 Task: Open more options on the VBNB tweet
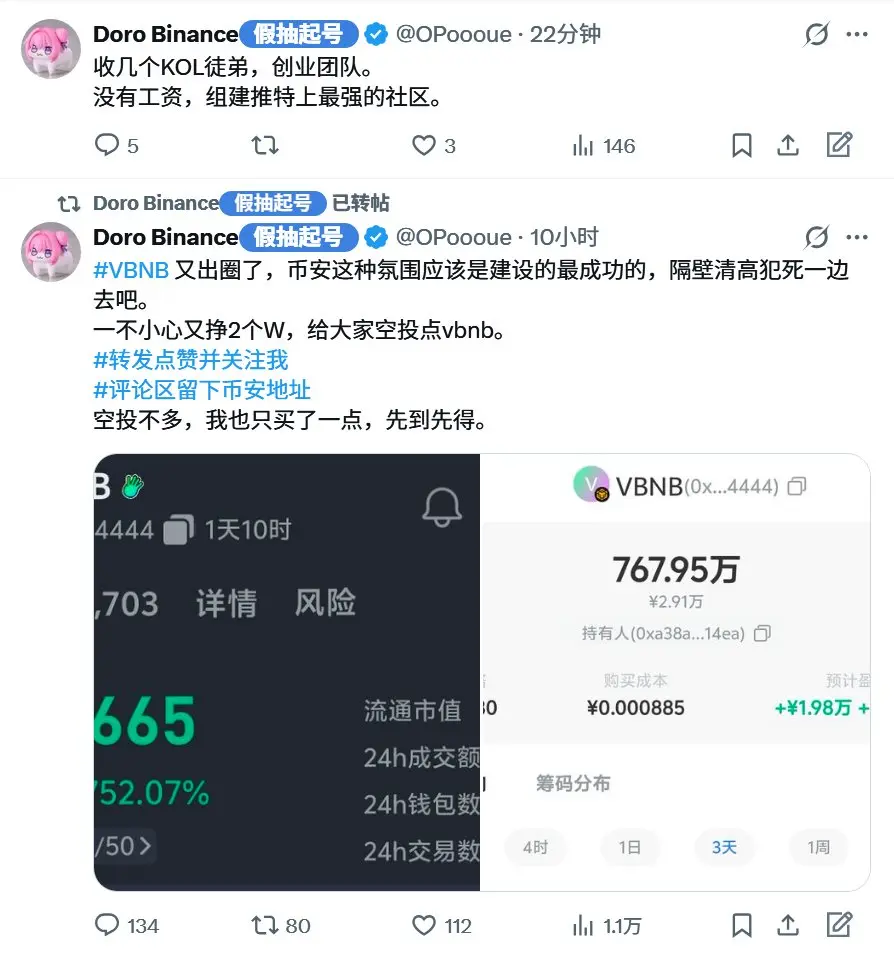click(857, 237)
